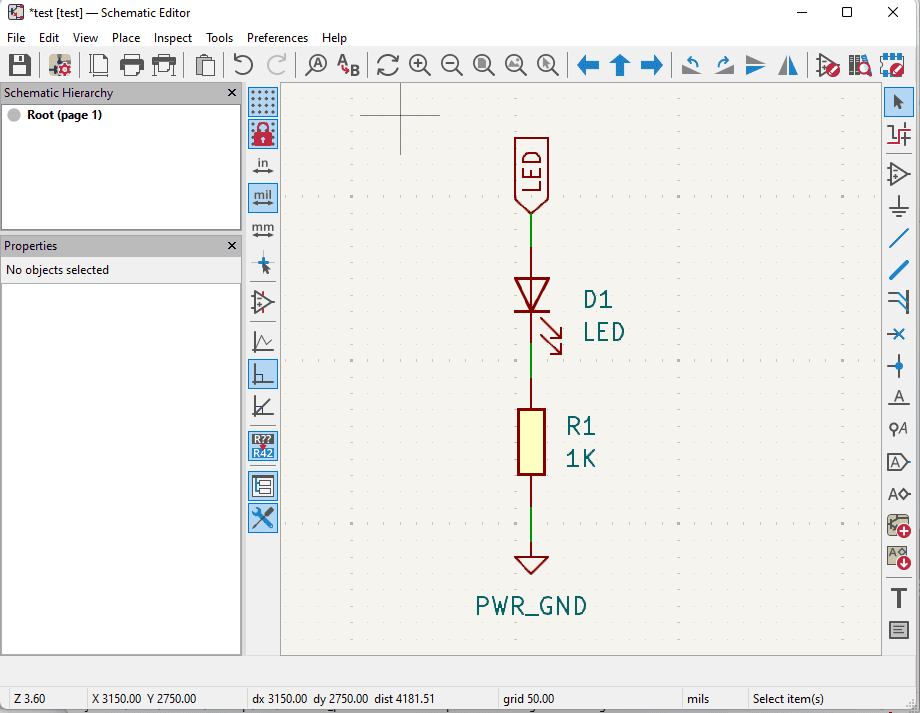Toggle automatic annotation R42 icon
This screenshot has height=713, width=920.
[x=263, y=446]
